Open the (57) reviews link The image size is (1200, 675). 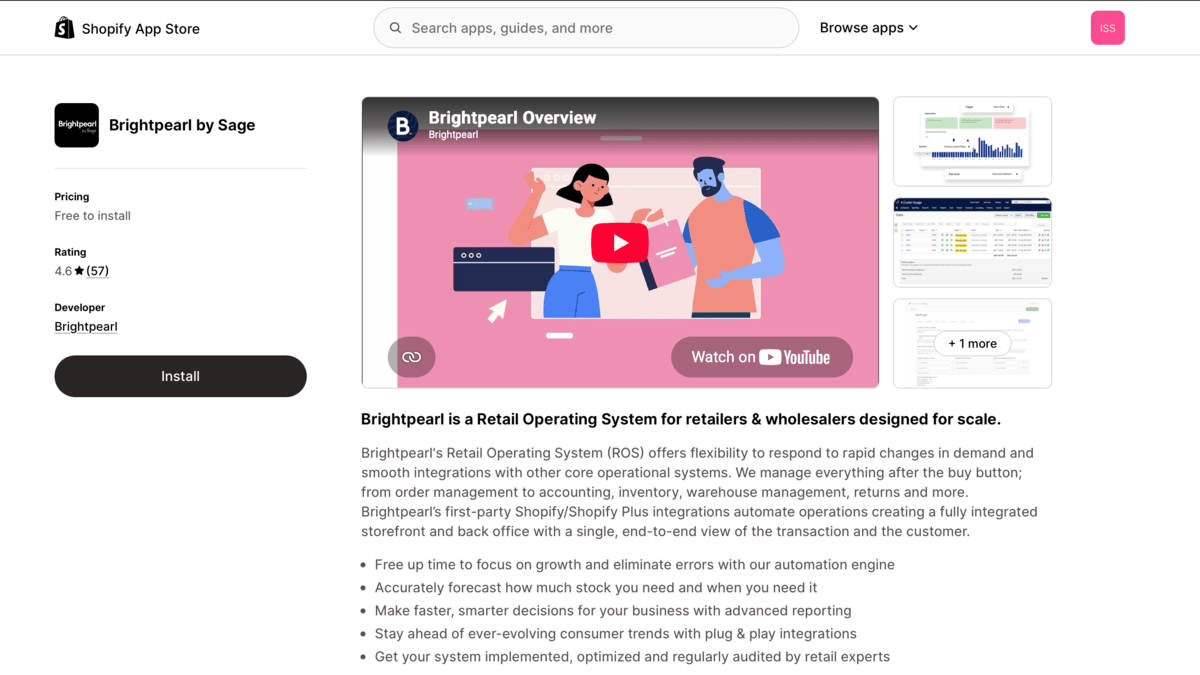click(x=98, y=271)
